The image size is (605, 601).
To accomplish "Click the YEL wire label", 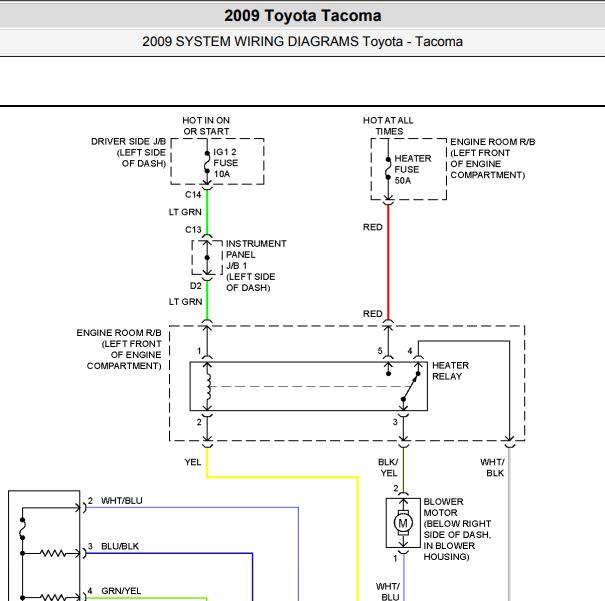I will 193,462.
